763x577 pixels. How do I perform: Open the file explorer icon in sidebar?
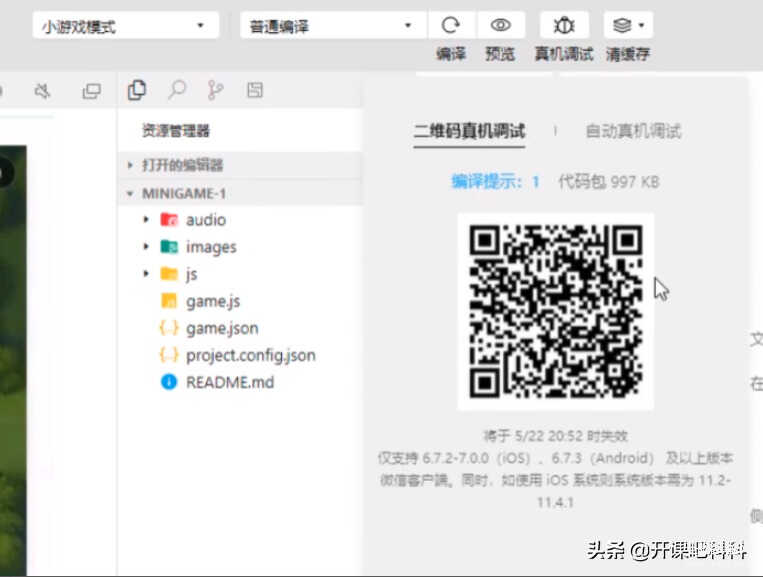137,90
